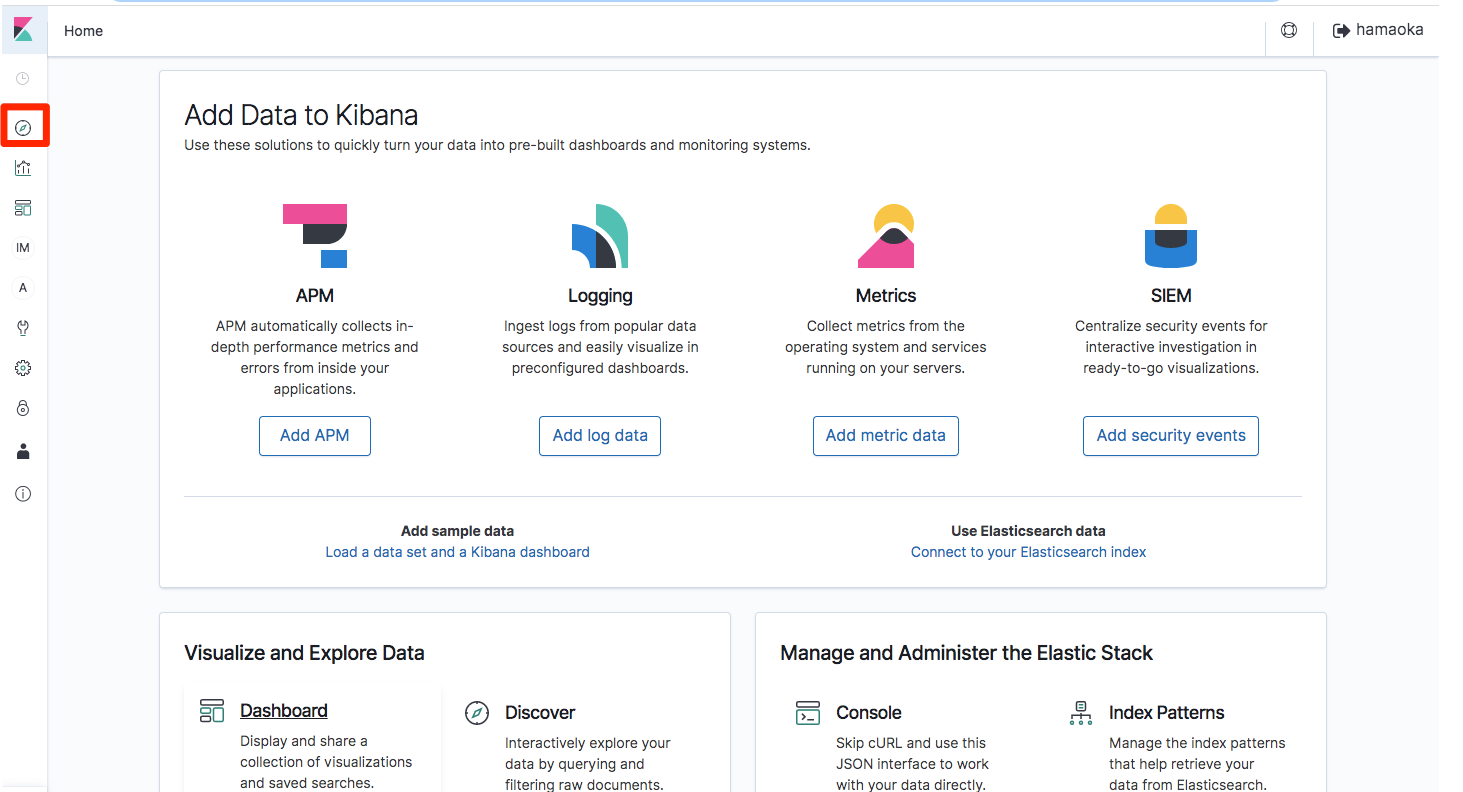Follow the Load a data set and a Kibana dashboard link

point(457,552)
